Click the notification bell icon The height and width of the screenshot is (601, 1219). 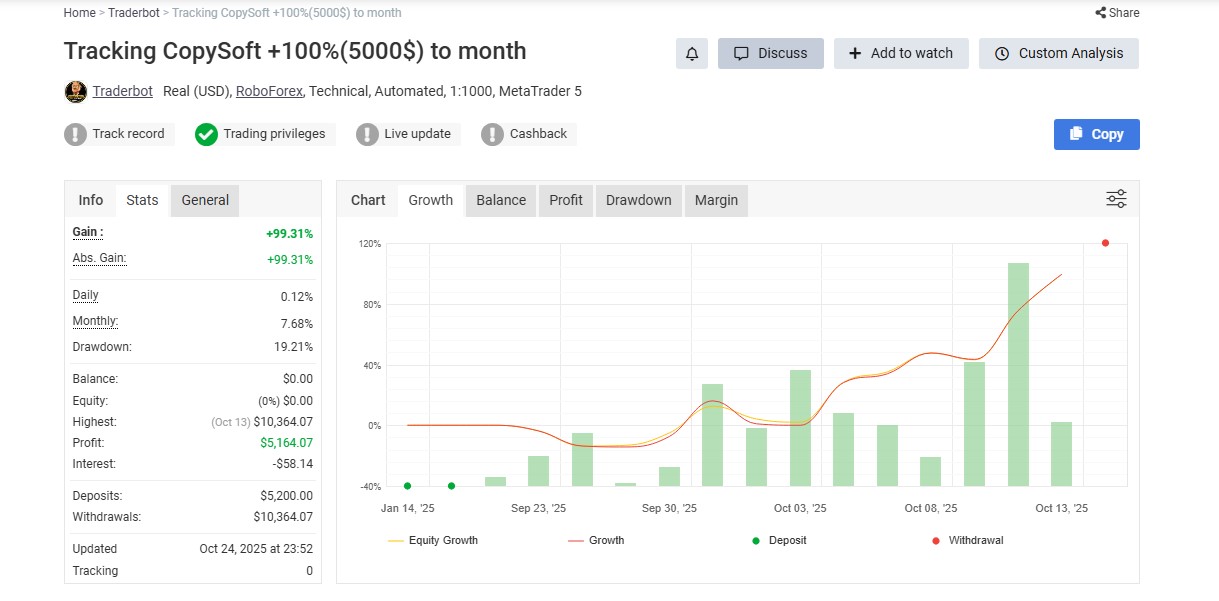pos(692,53)
